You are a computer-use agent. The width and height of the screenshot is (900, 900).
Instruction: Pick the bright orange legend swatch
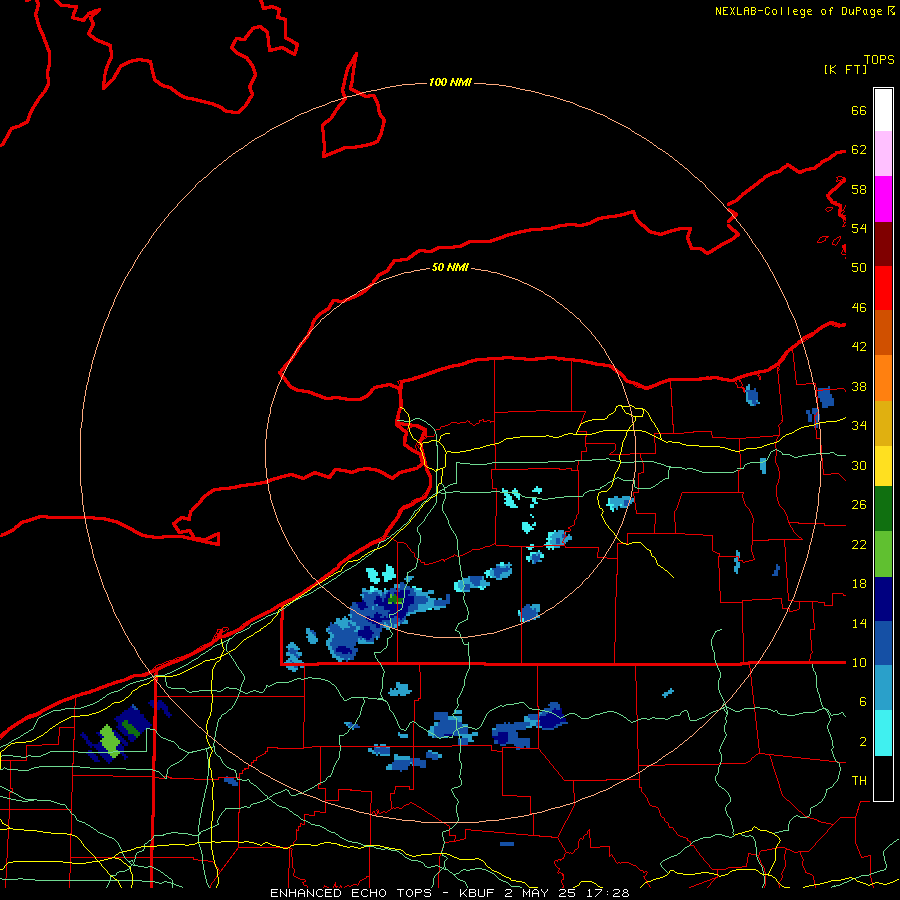[883, 378]
